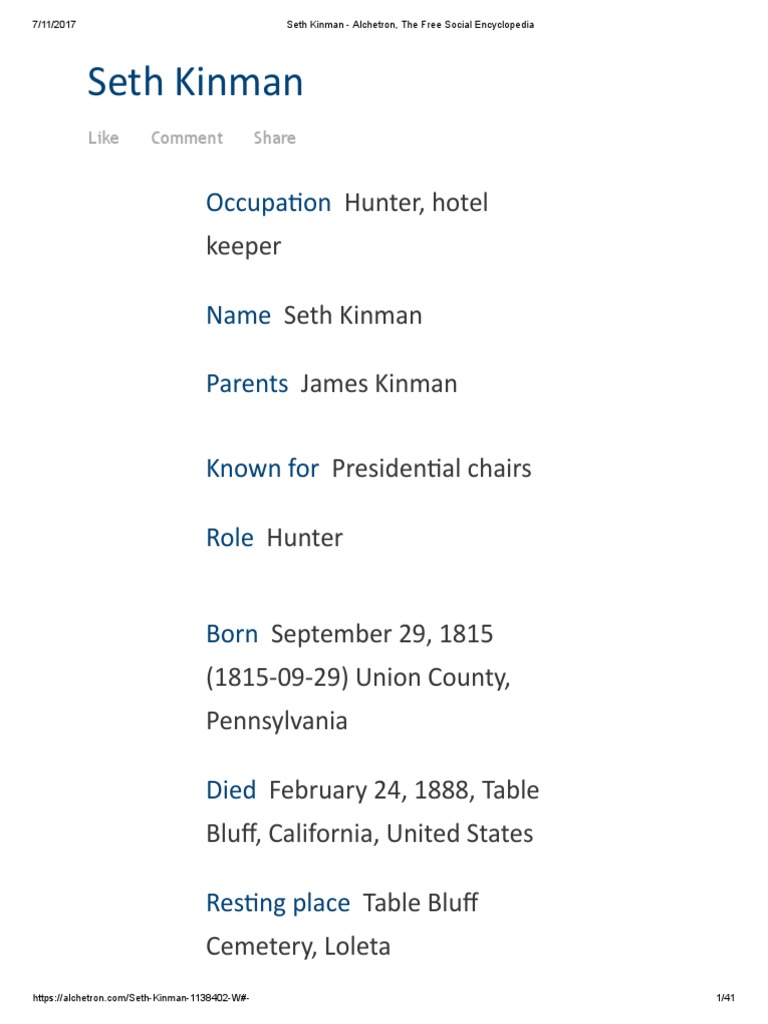The image size is (768, 1024).
Task: Click the Resting place label
Action: point(278,903)
